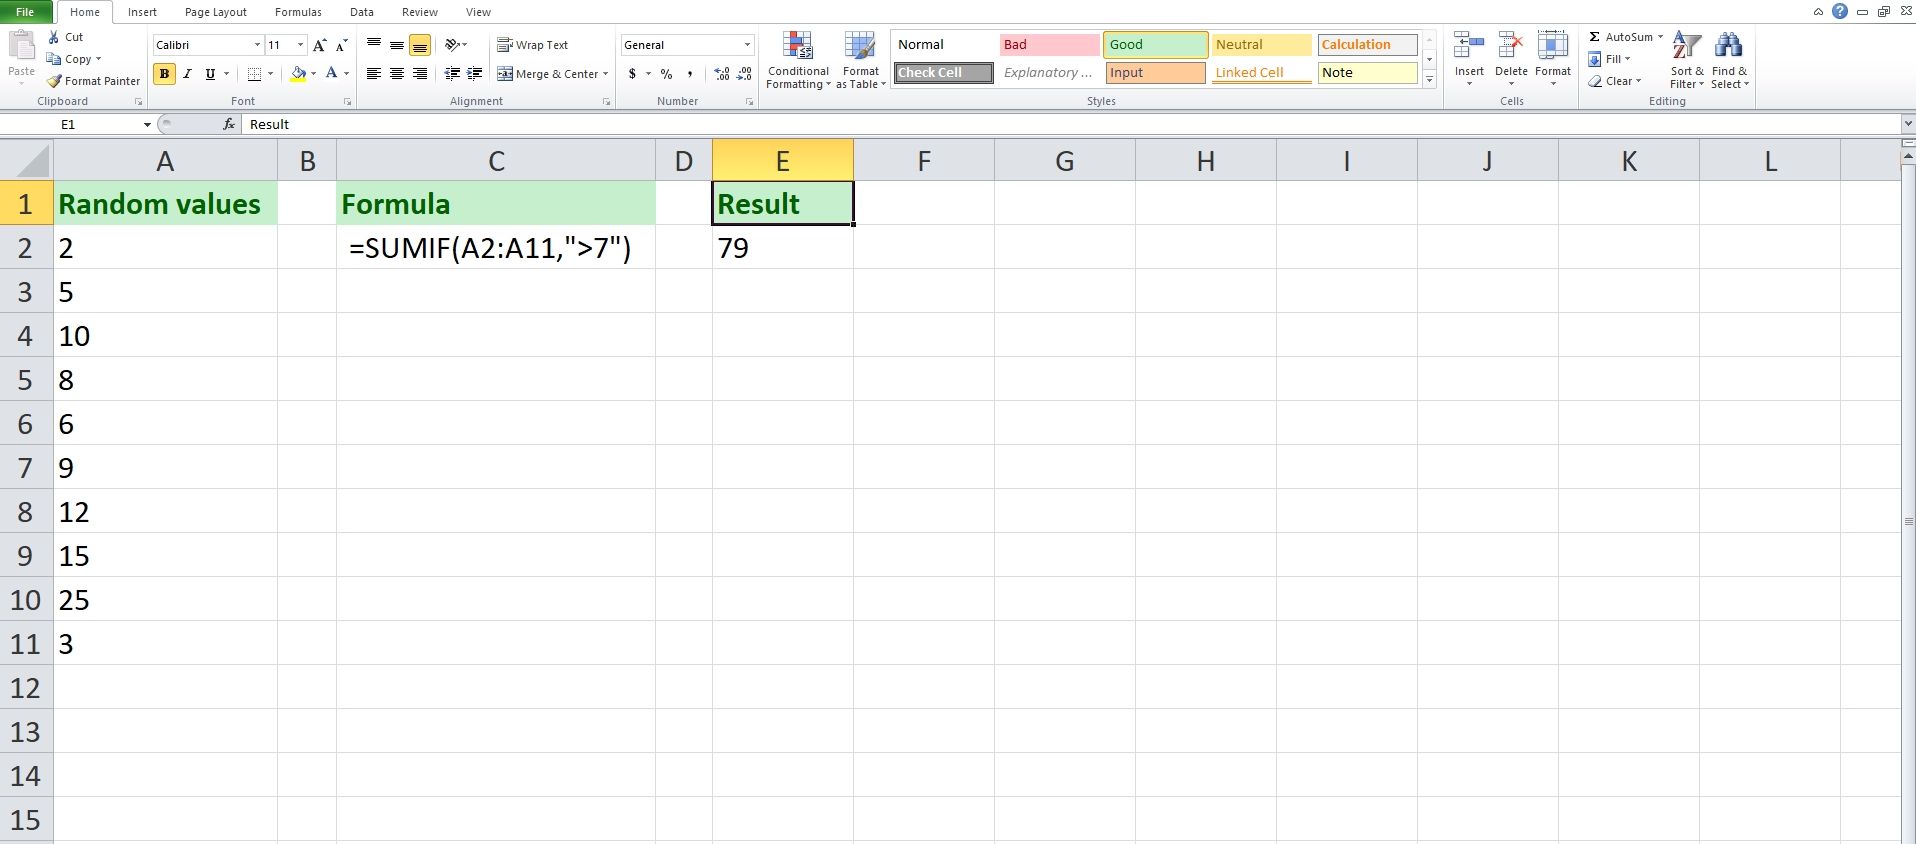Click the Select All corner button
This screenshot has width=1916, height=844.
click(x=27, y=161)
